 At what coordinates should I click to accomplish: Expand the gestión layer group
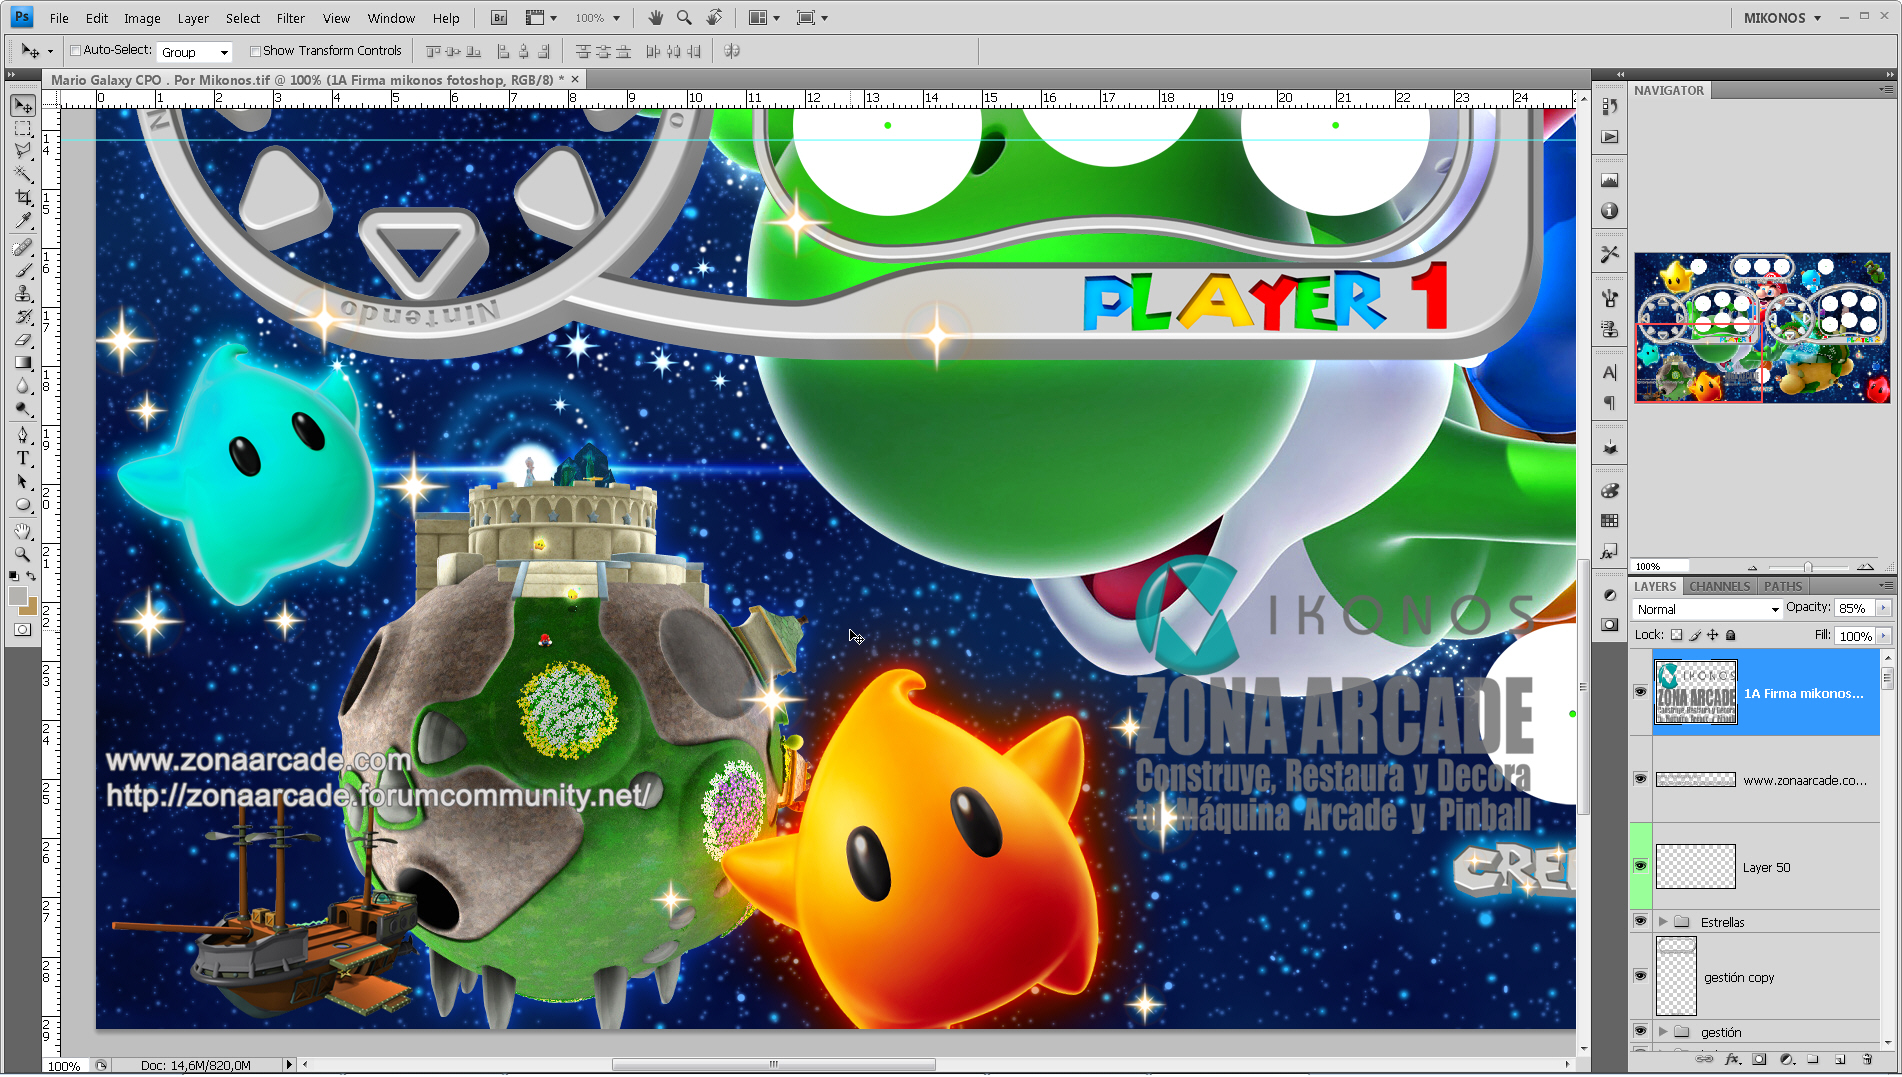pyautogui.click(x=1663, y=1031)
